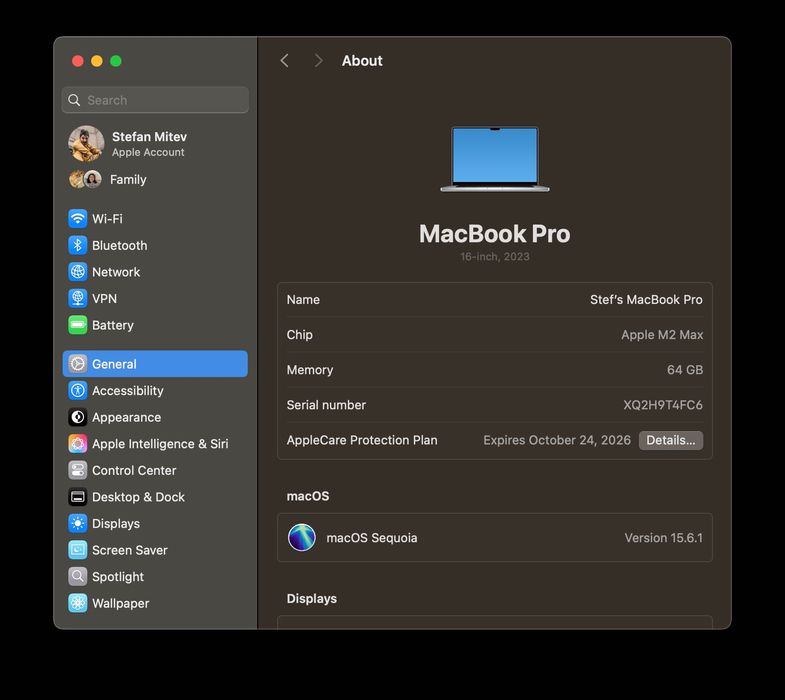Click the Family avatars icon
The height and width of the screenshot is (700, 785).
[x=85, y=179]
